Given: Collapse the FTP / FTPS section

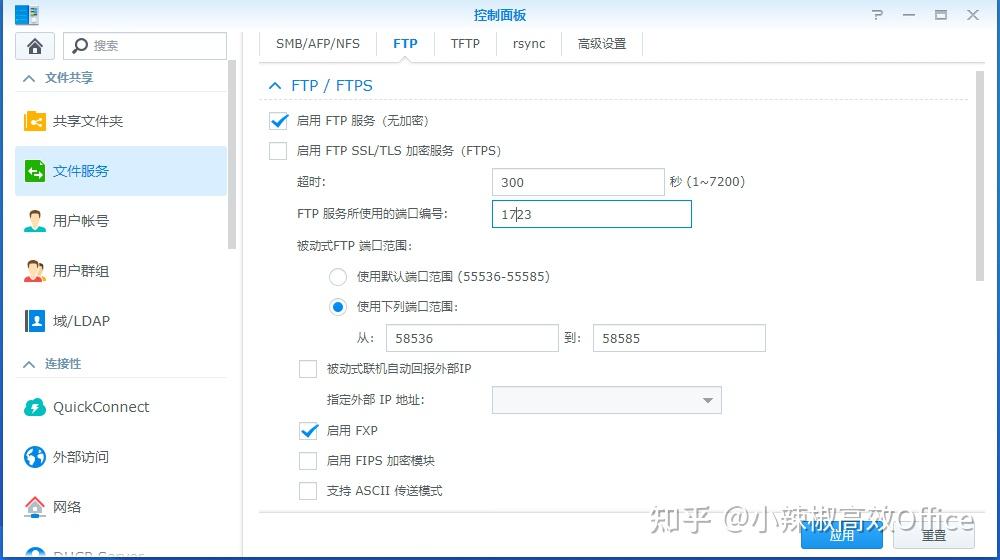Looking at the screenshot, I should coord(275,85).
